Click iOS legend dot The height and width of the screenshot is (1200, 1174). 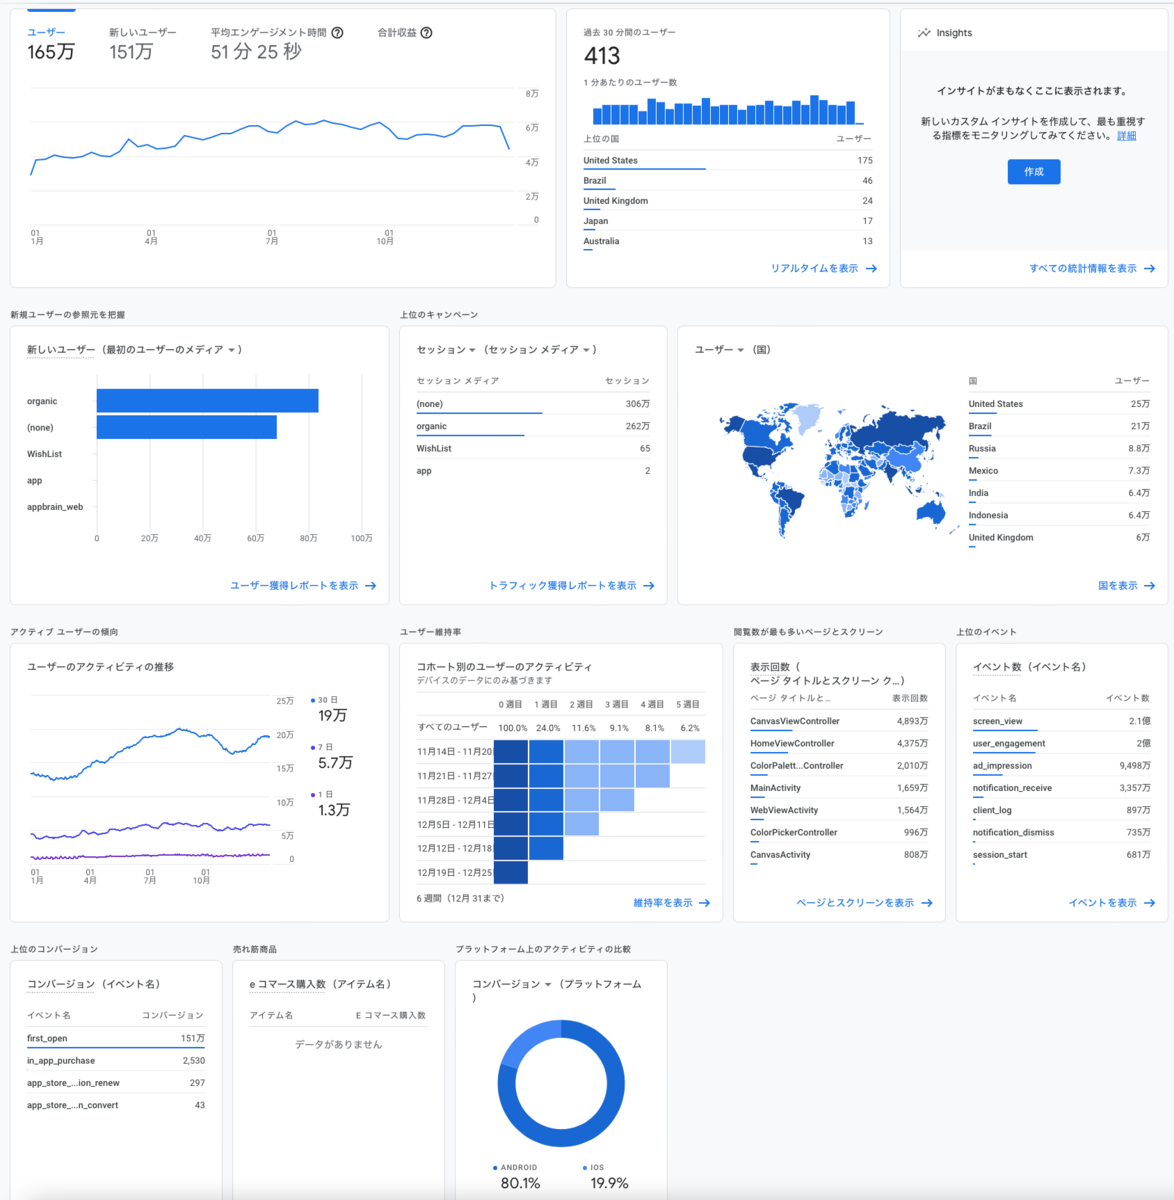click(585, 1168)
